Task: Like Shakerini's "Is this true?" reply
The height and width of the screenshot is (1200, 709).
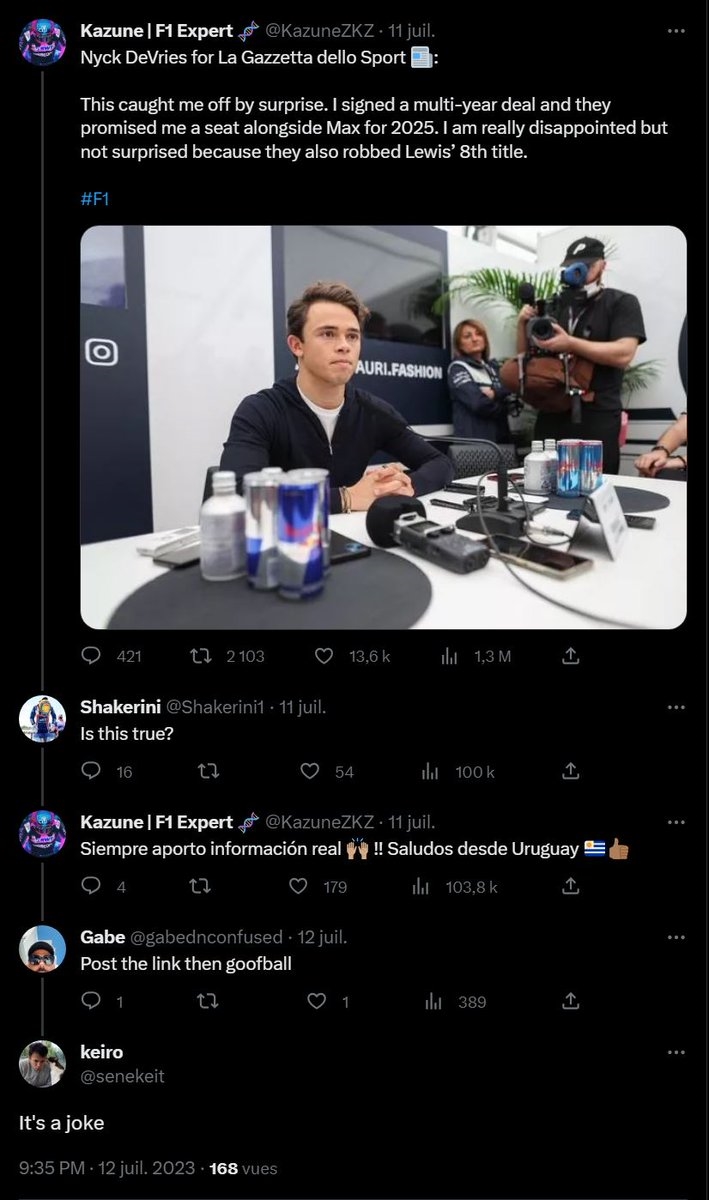Action: coord(310,771)
